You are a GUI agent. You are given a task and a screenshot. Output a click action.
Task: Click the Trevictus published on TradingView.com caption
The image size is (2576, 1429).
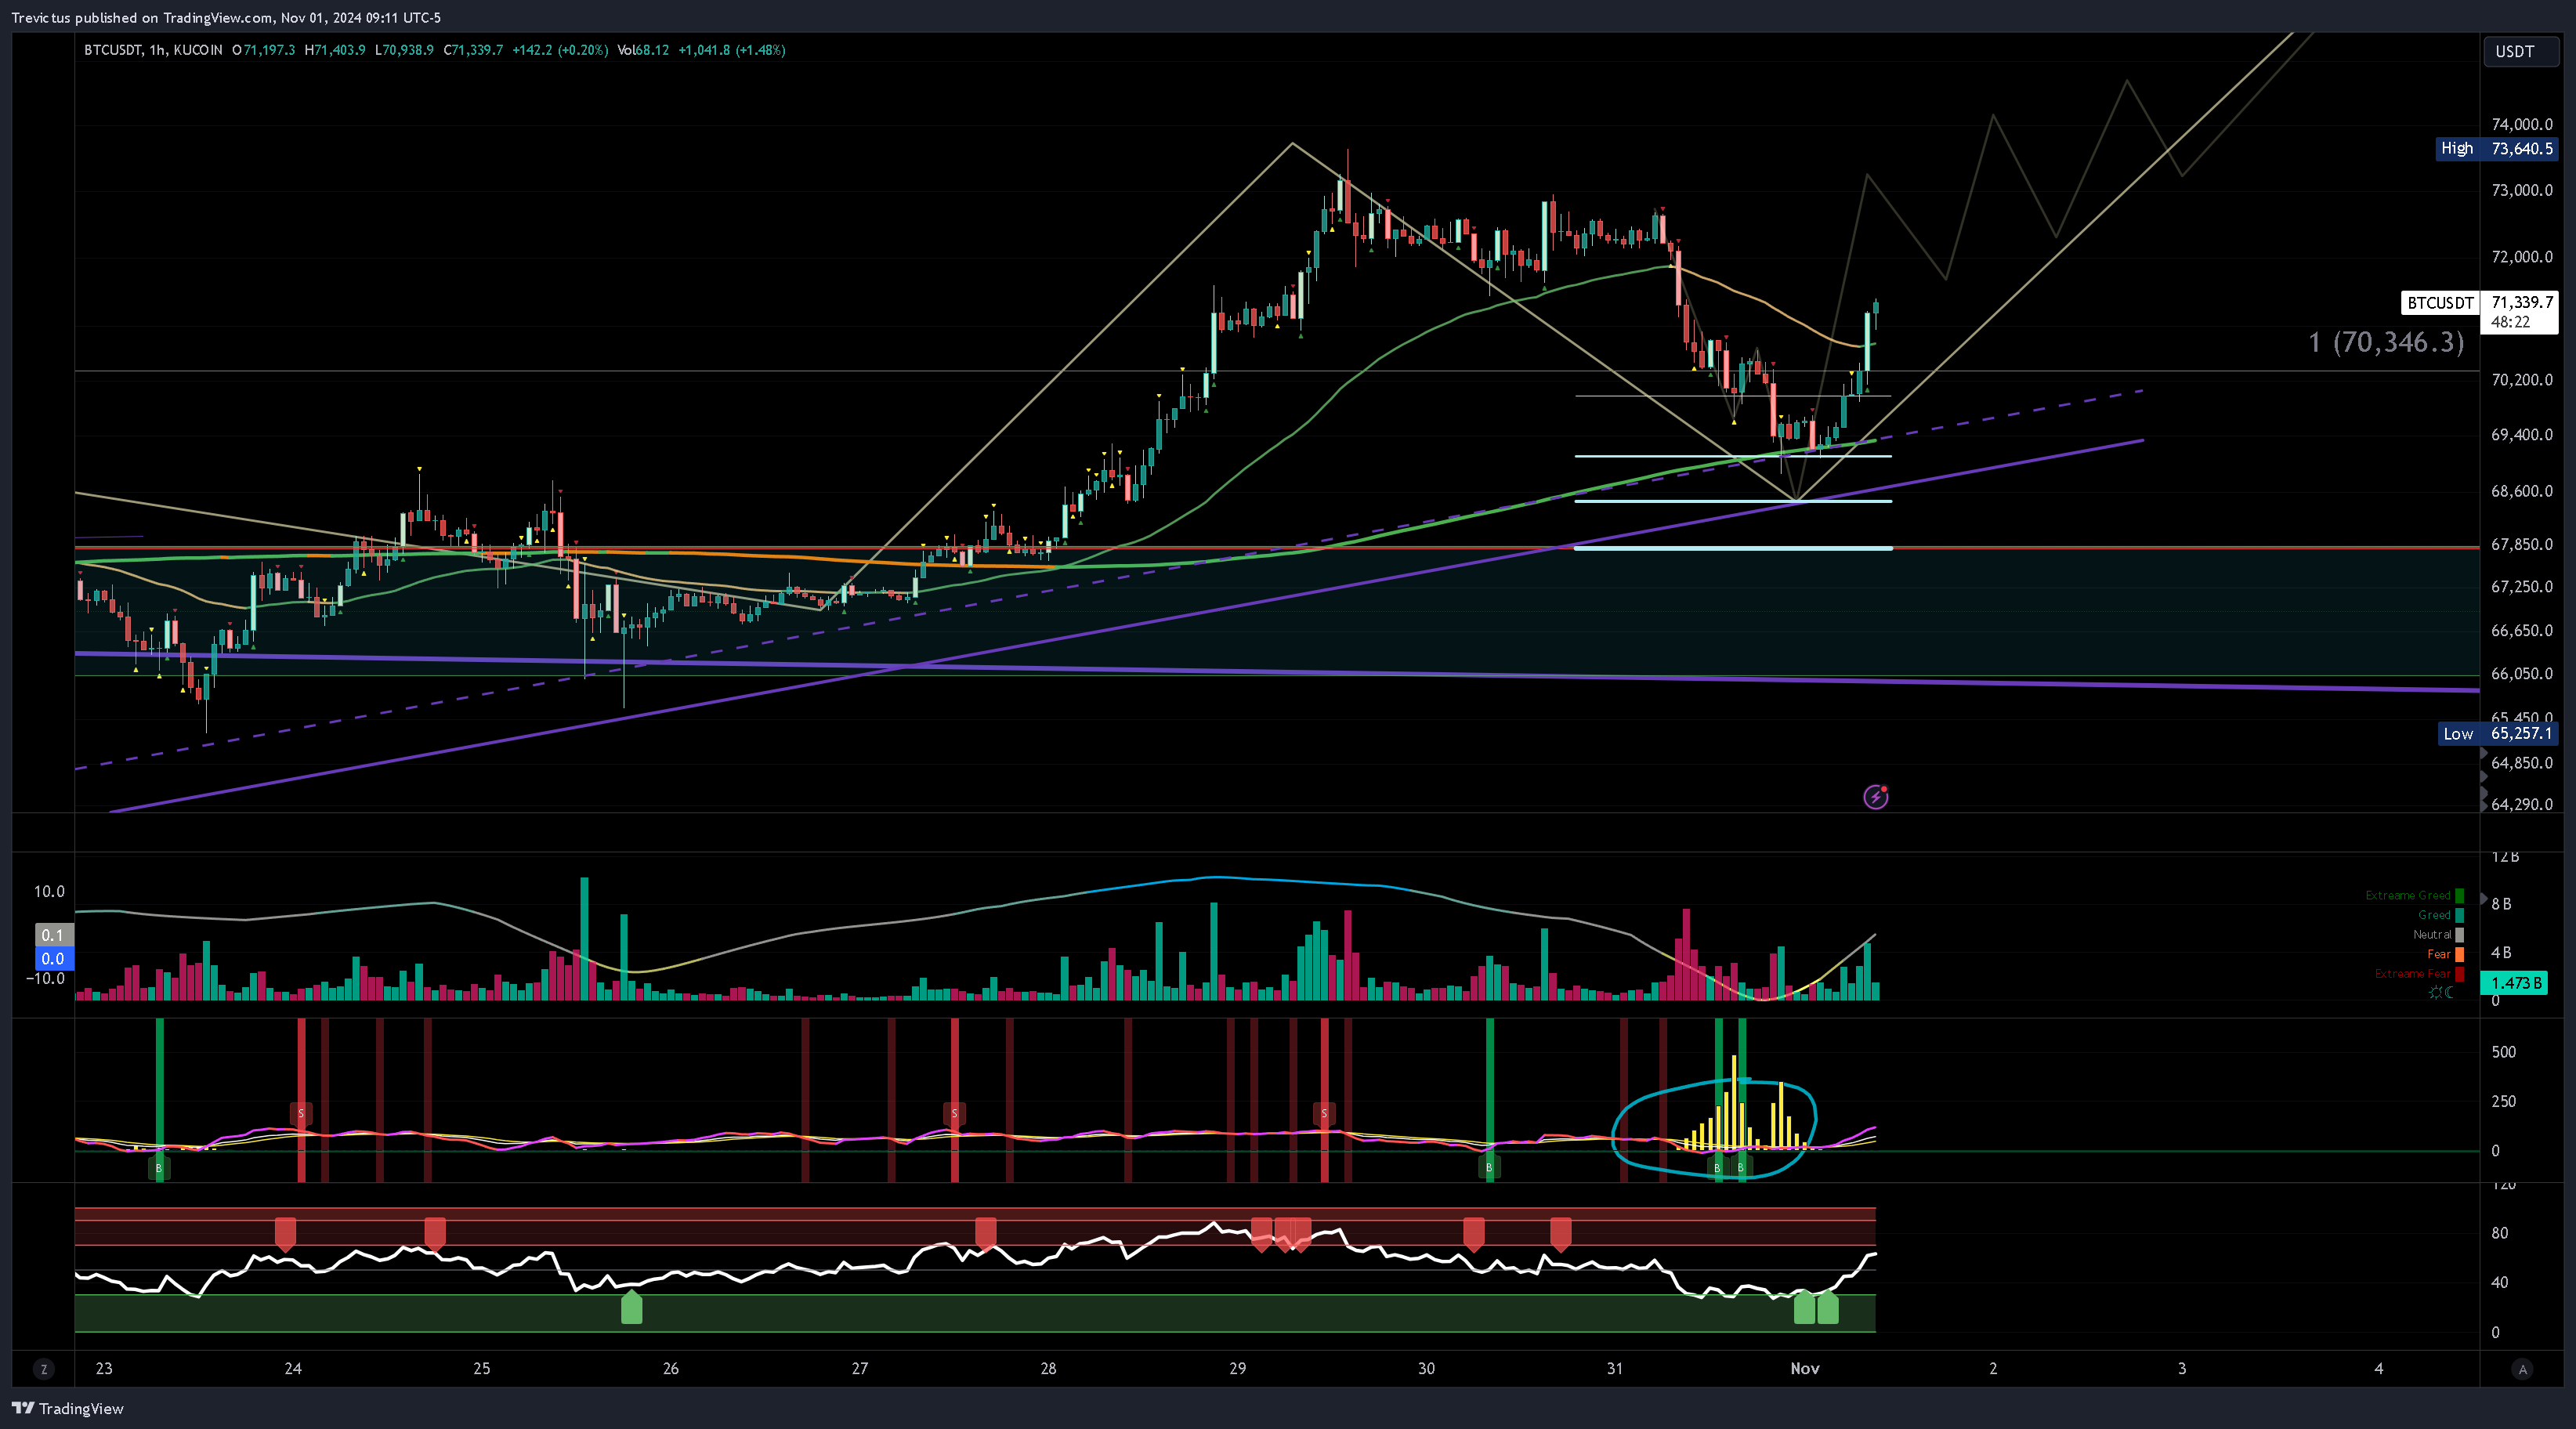click(140, 18)
